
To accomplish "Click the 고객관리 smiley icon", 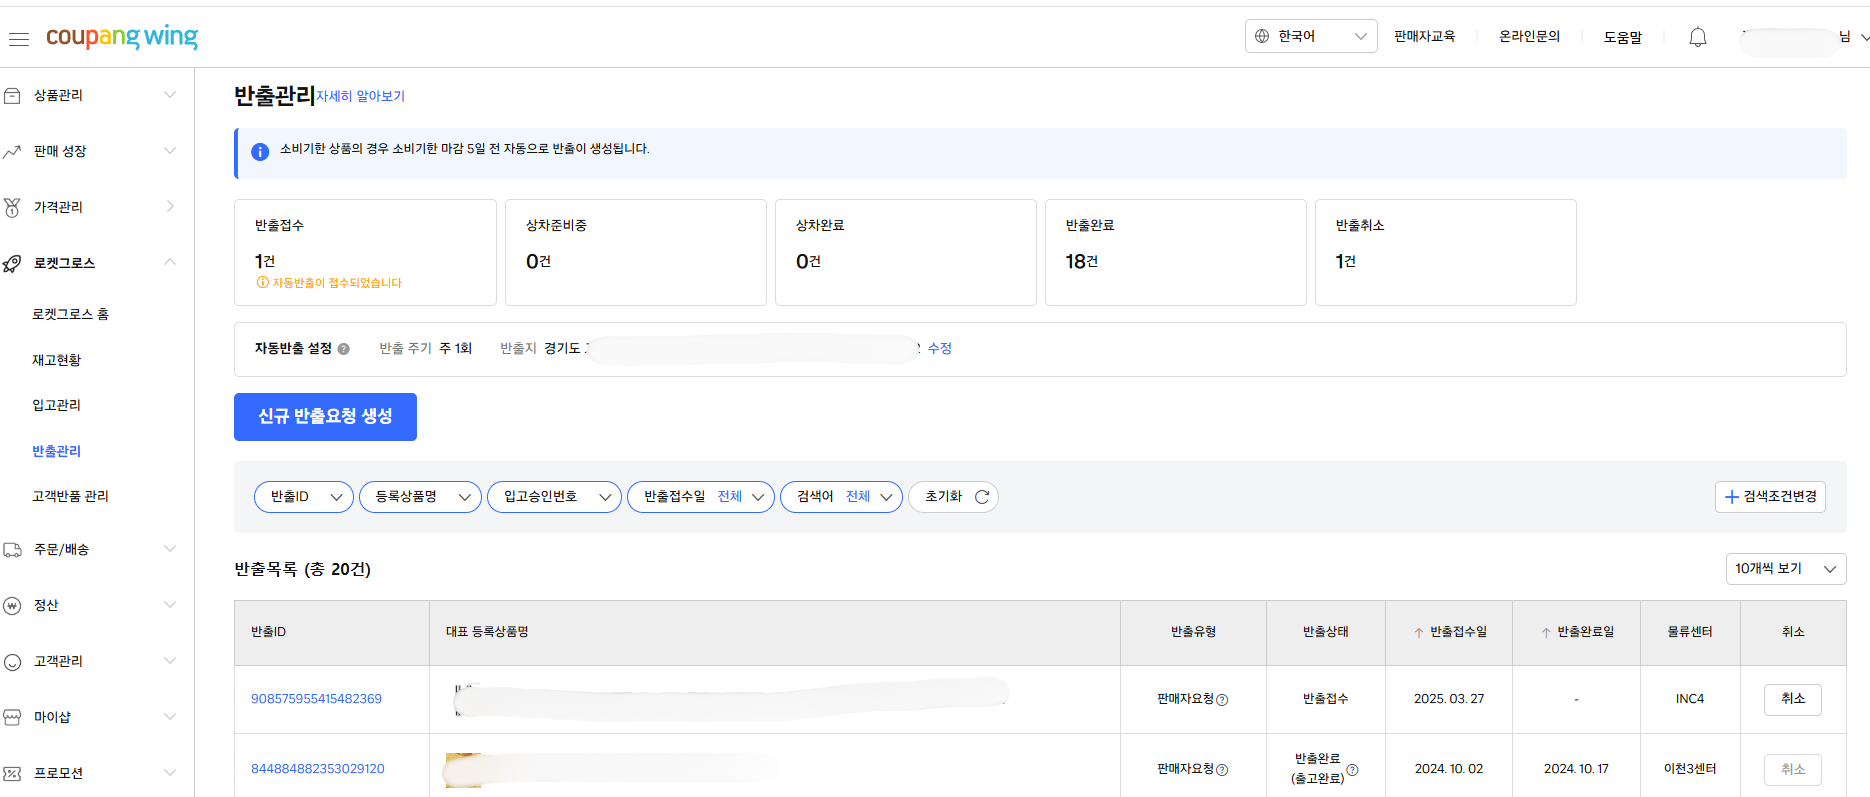I will [x=12, y=661].
